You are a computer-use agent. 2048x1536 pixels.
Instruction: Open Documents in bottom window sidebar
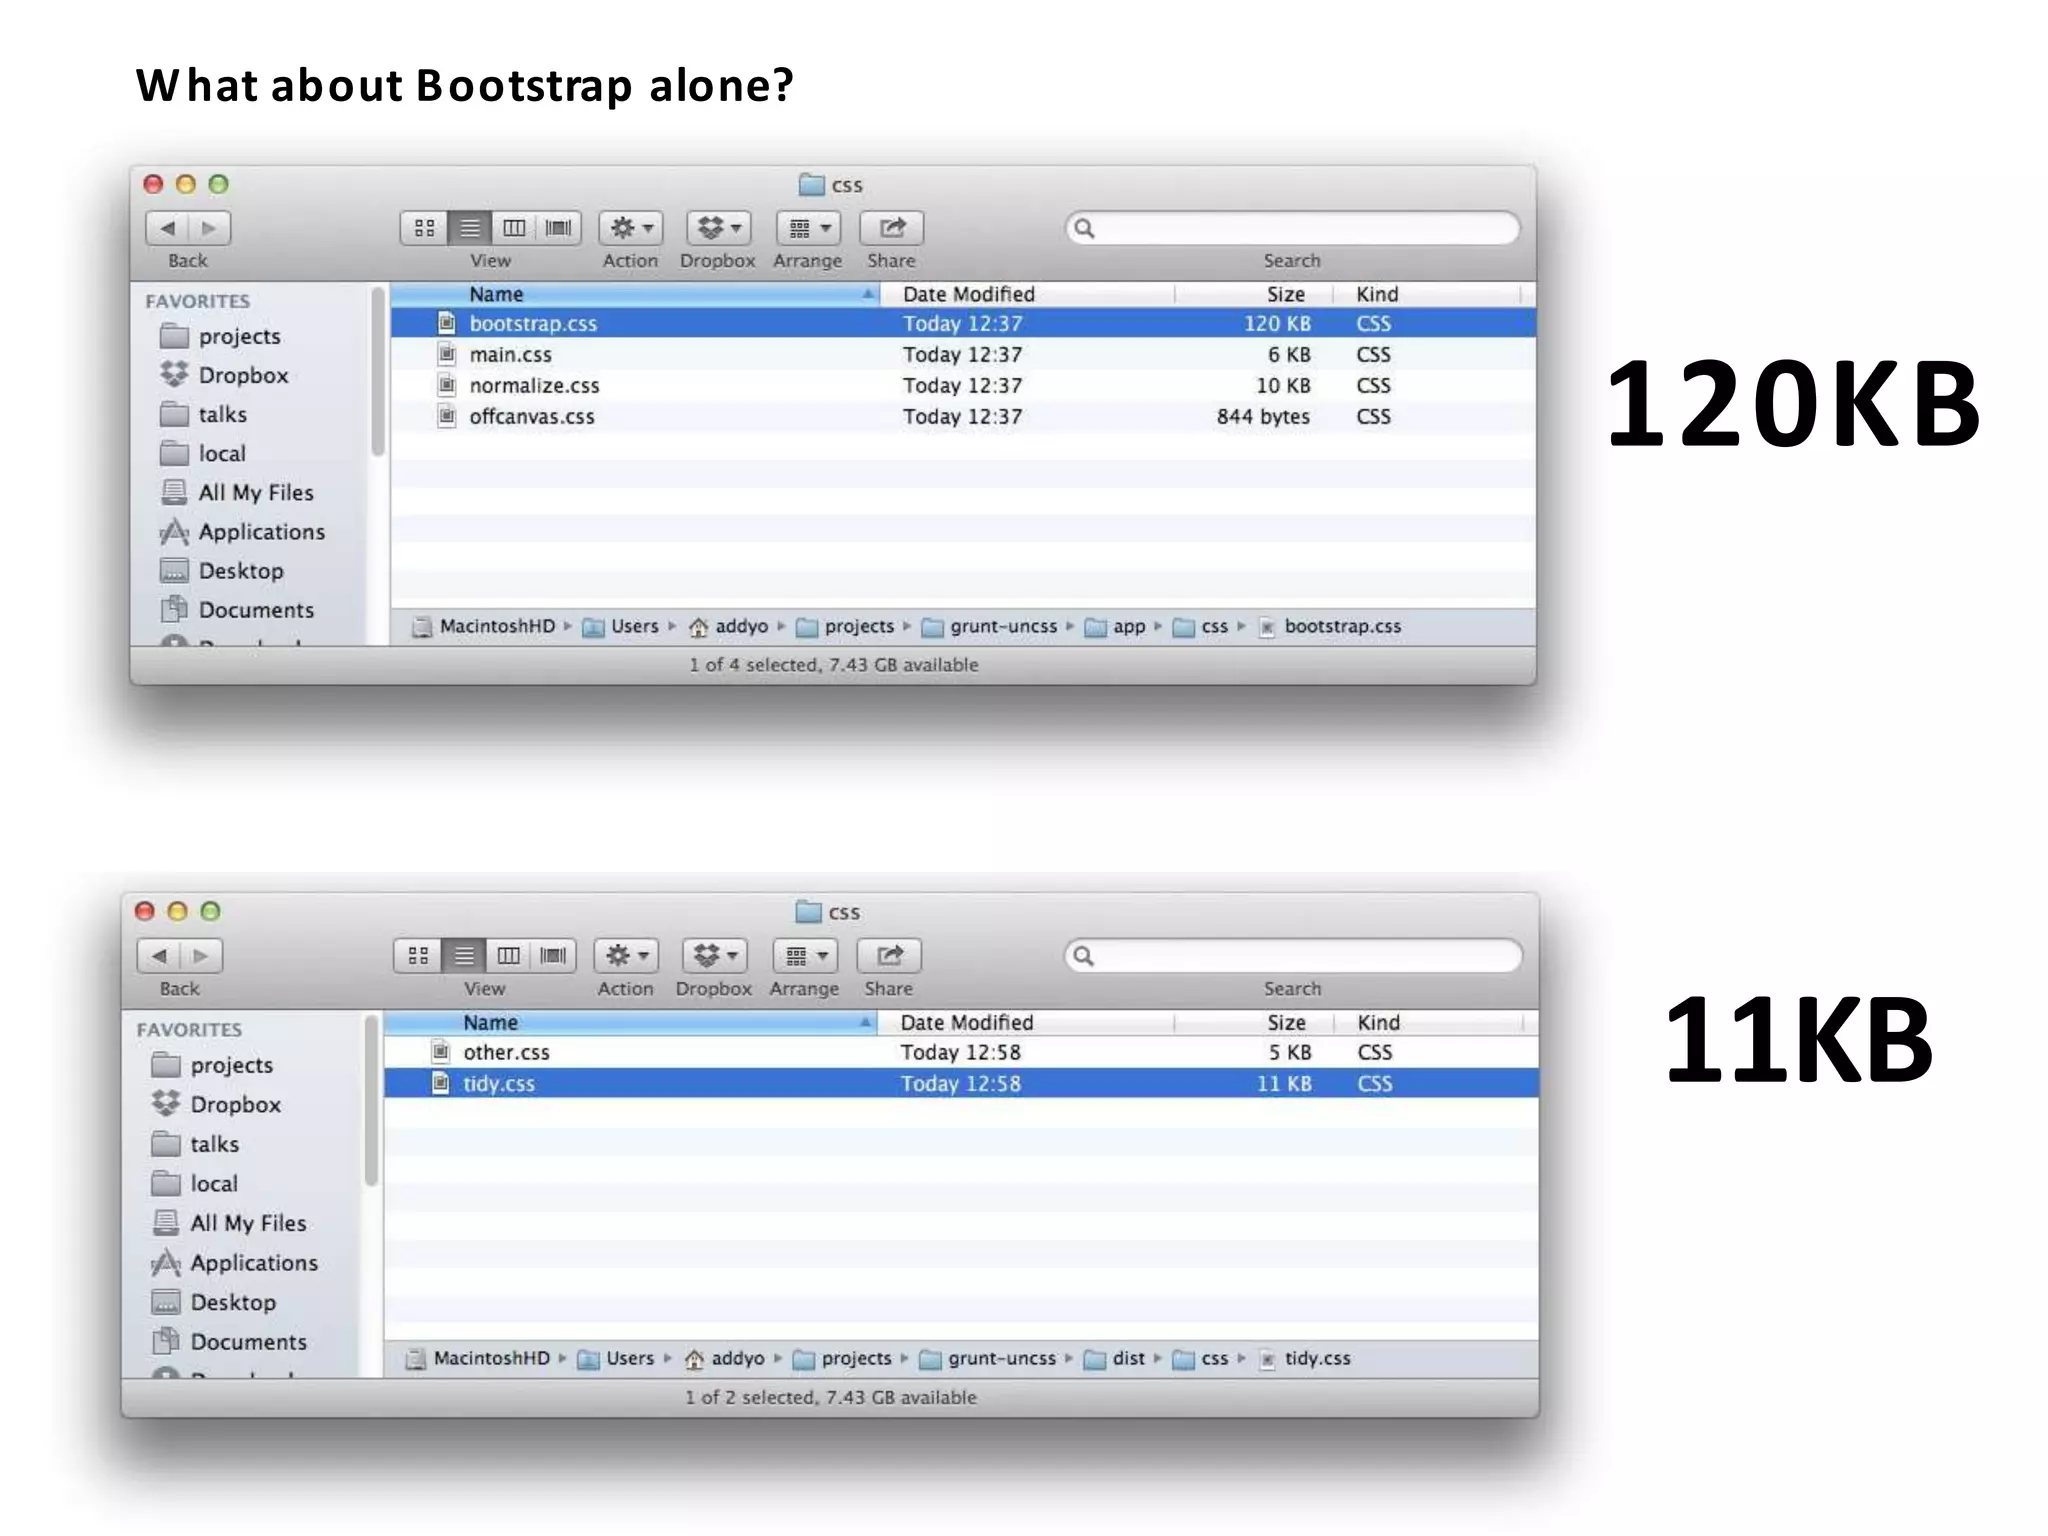point(230,1341)
